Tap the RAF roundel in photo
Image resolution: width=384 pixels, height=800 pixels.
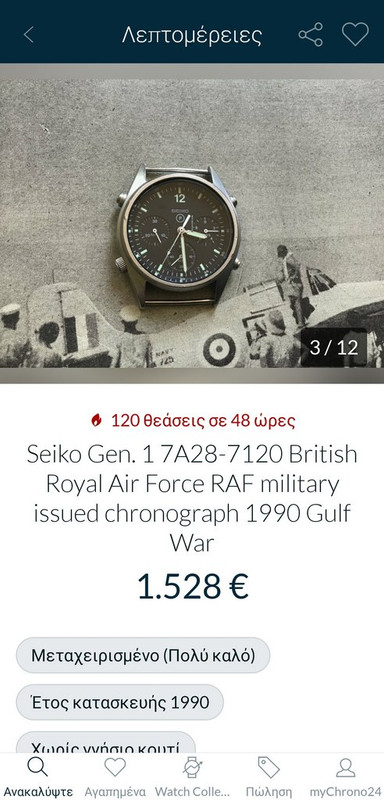point(219,350)
